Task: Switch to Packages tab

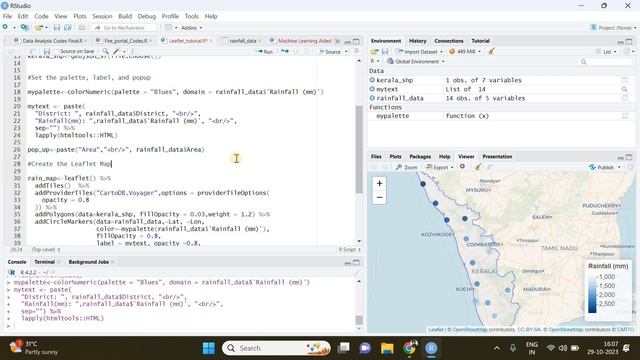Action: tap(420, 156)
